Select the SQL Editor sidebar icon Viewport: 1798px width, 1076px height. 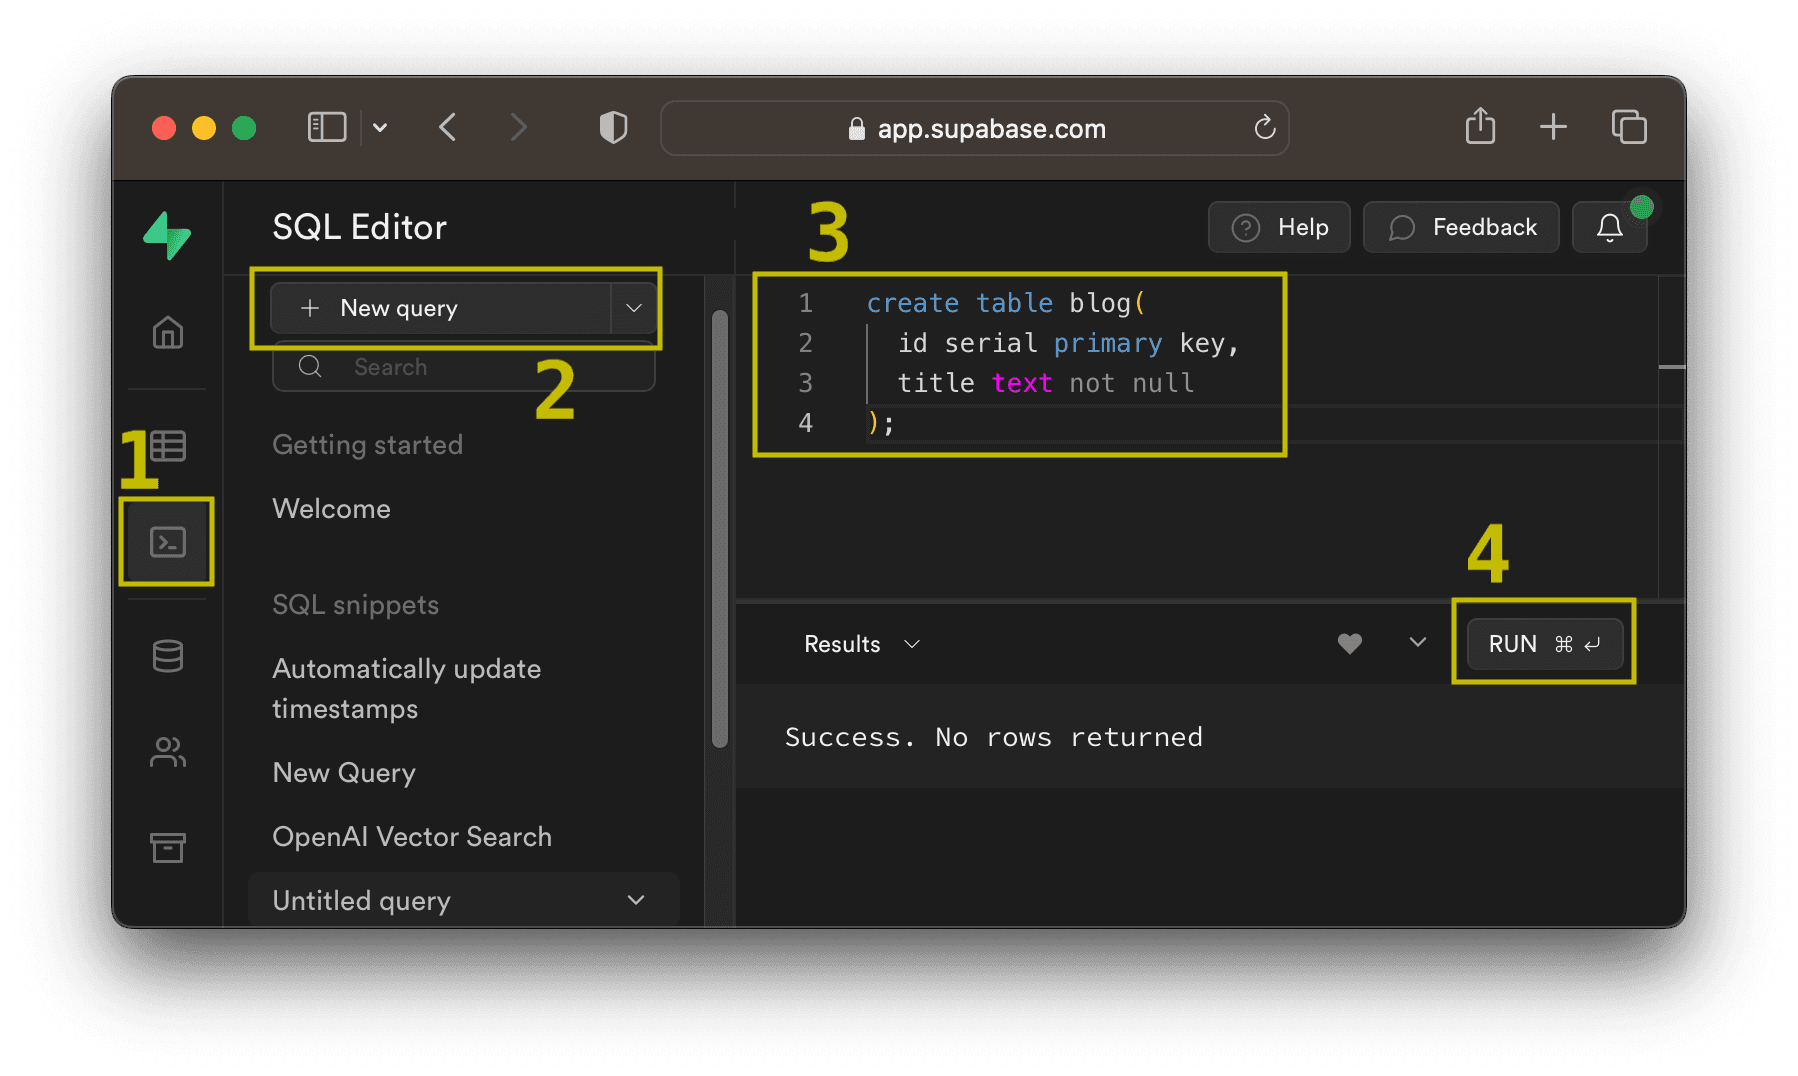pos(167,541)
